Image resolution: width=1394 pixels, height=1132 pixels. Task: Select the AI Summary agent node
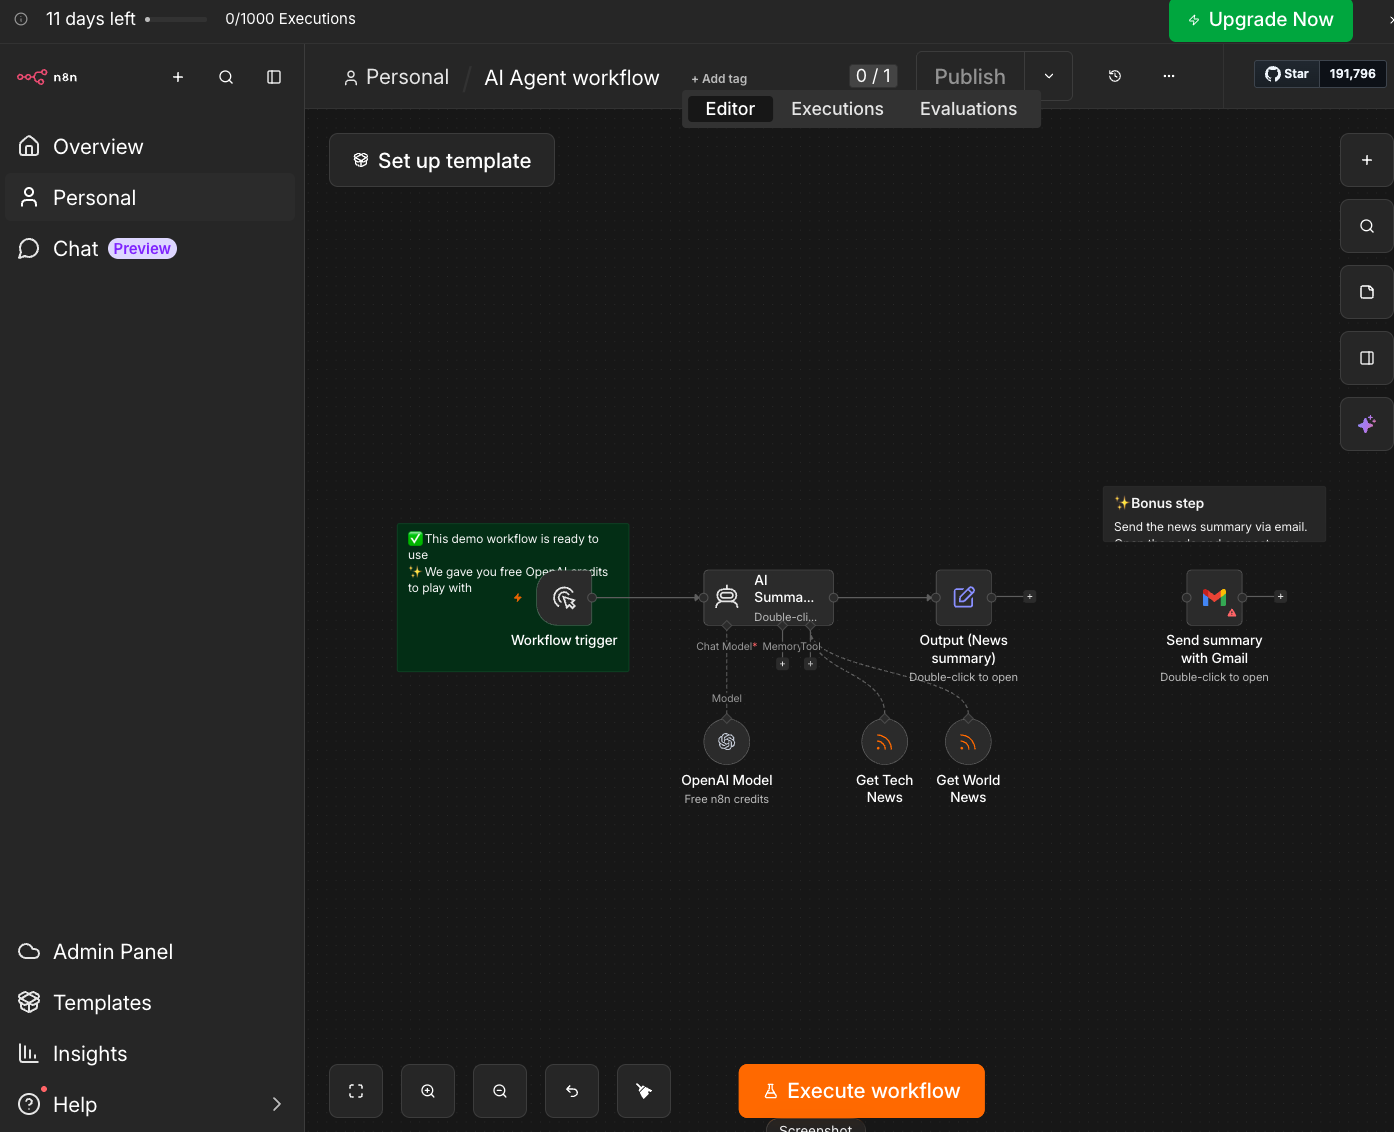click(x=768, y=598)
